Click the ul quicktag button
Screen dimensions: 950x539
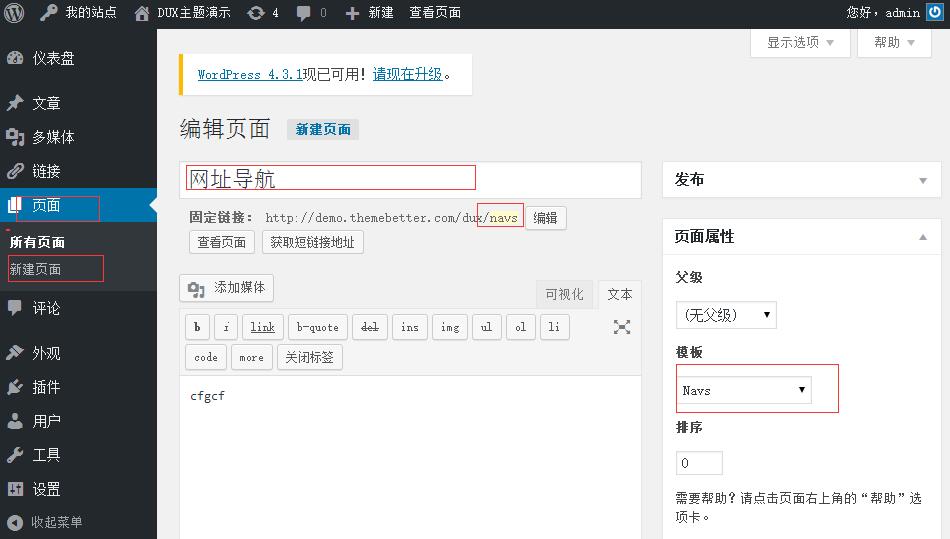[487, 327]
